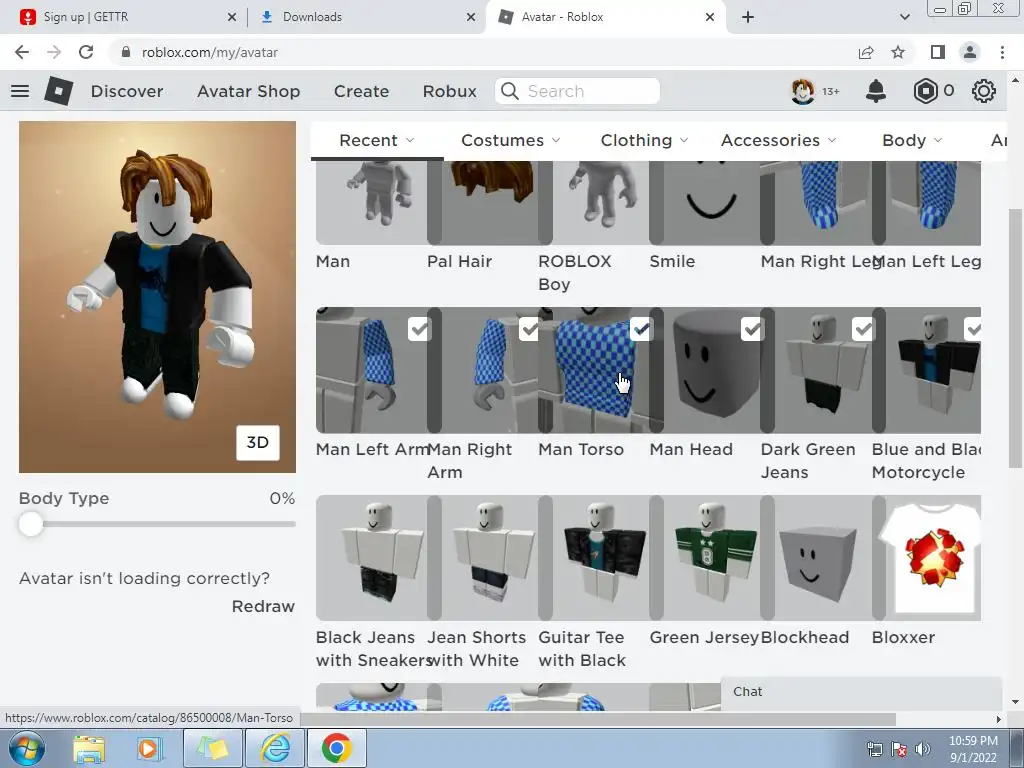Image resolution: width=1024 pixels, height=768 pixels.
Task: Click the Body Type slider handle
Action: (x=30, y=524)
